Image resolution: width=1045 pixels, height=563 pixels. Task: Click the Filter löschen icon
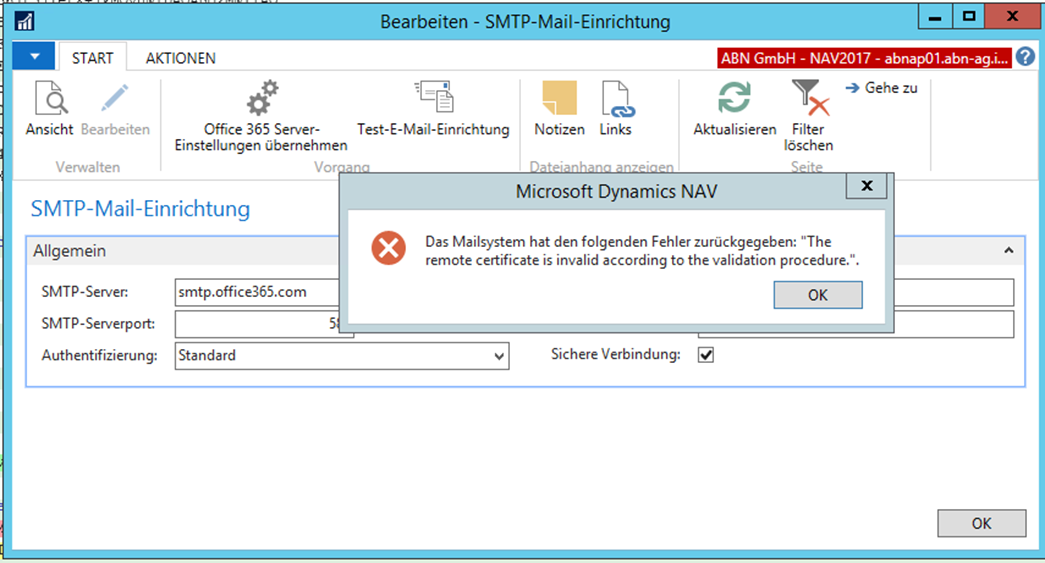[809, 97]
